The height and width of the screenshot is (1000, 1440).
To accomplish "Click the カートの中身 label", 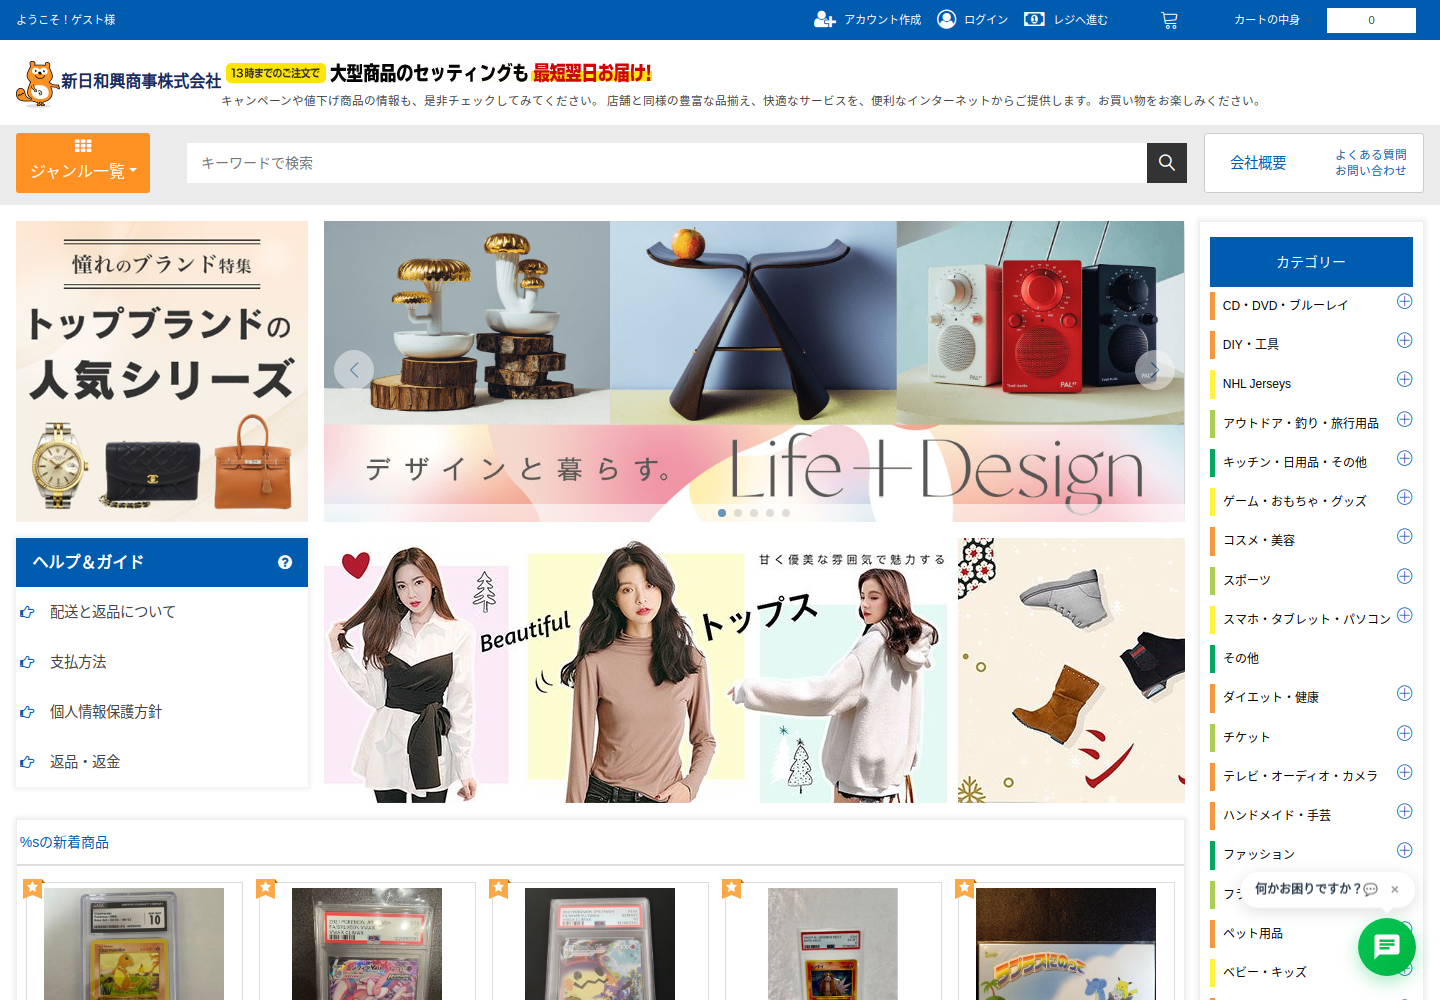I will 1267,20.
